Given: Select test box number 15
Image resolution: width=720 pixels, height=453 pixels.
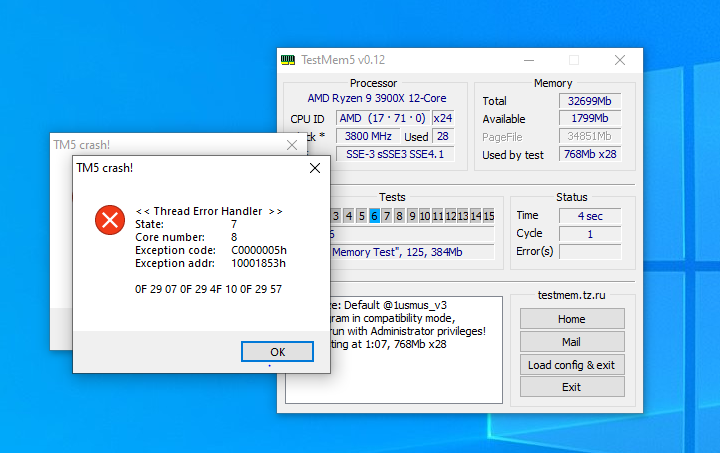Looking at the screenshot, I should click(489, 216).
